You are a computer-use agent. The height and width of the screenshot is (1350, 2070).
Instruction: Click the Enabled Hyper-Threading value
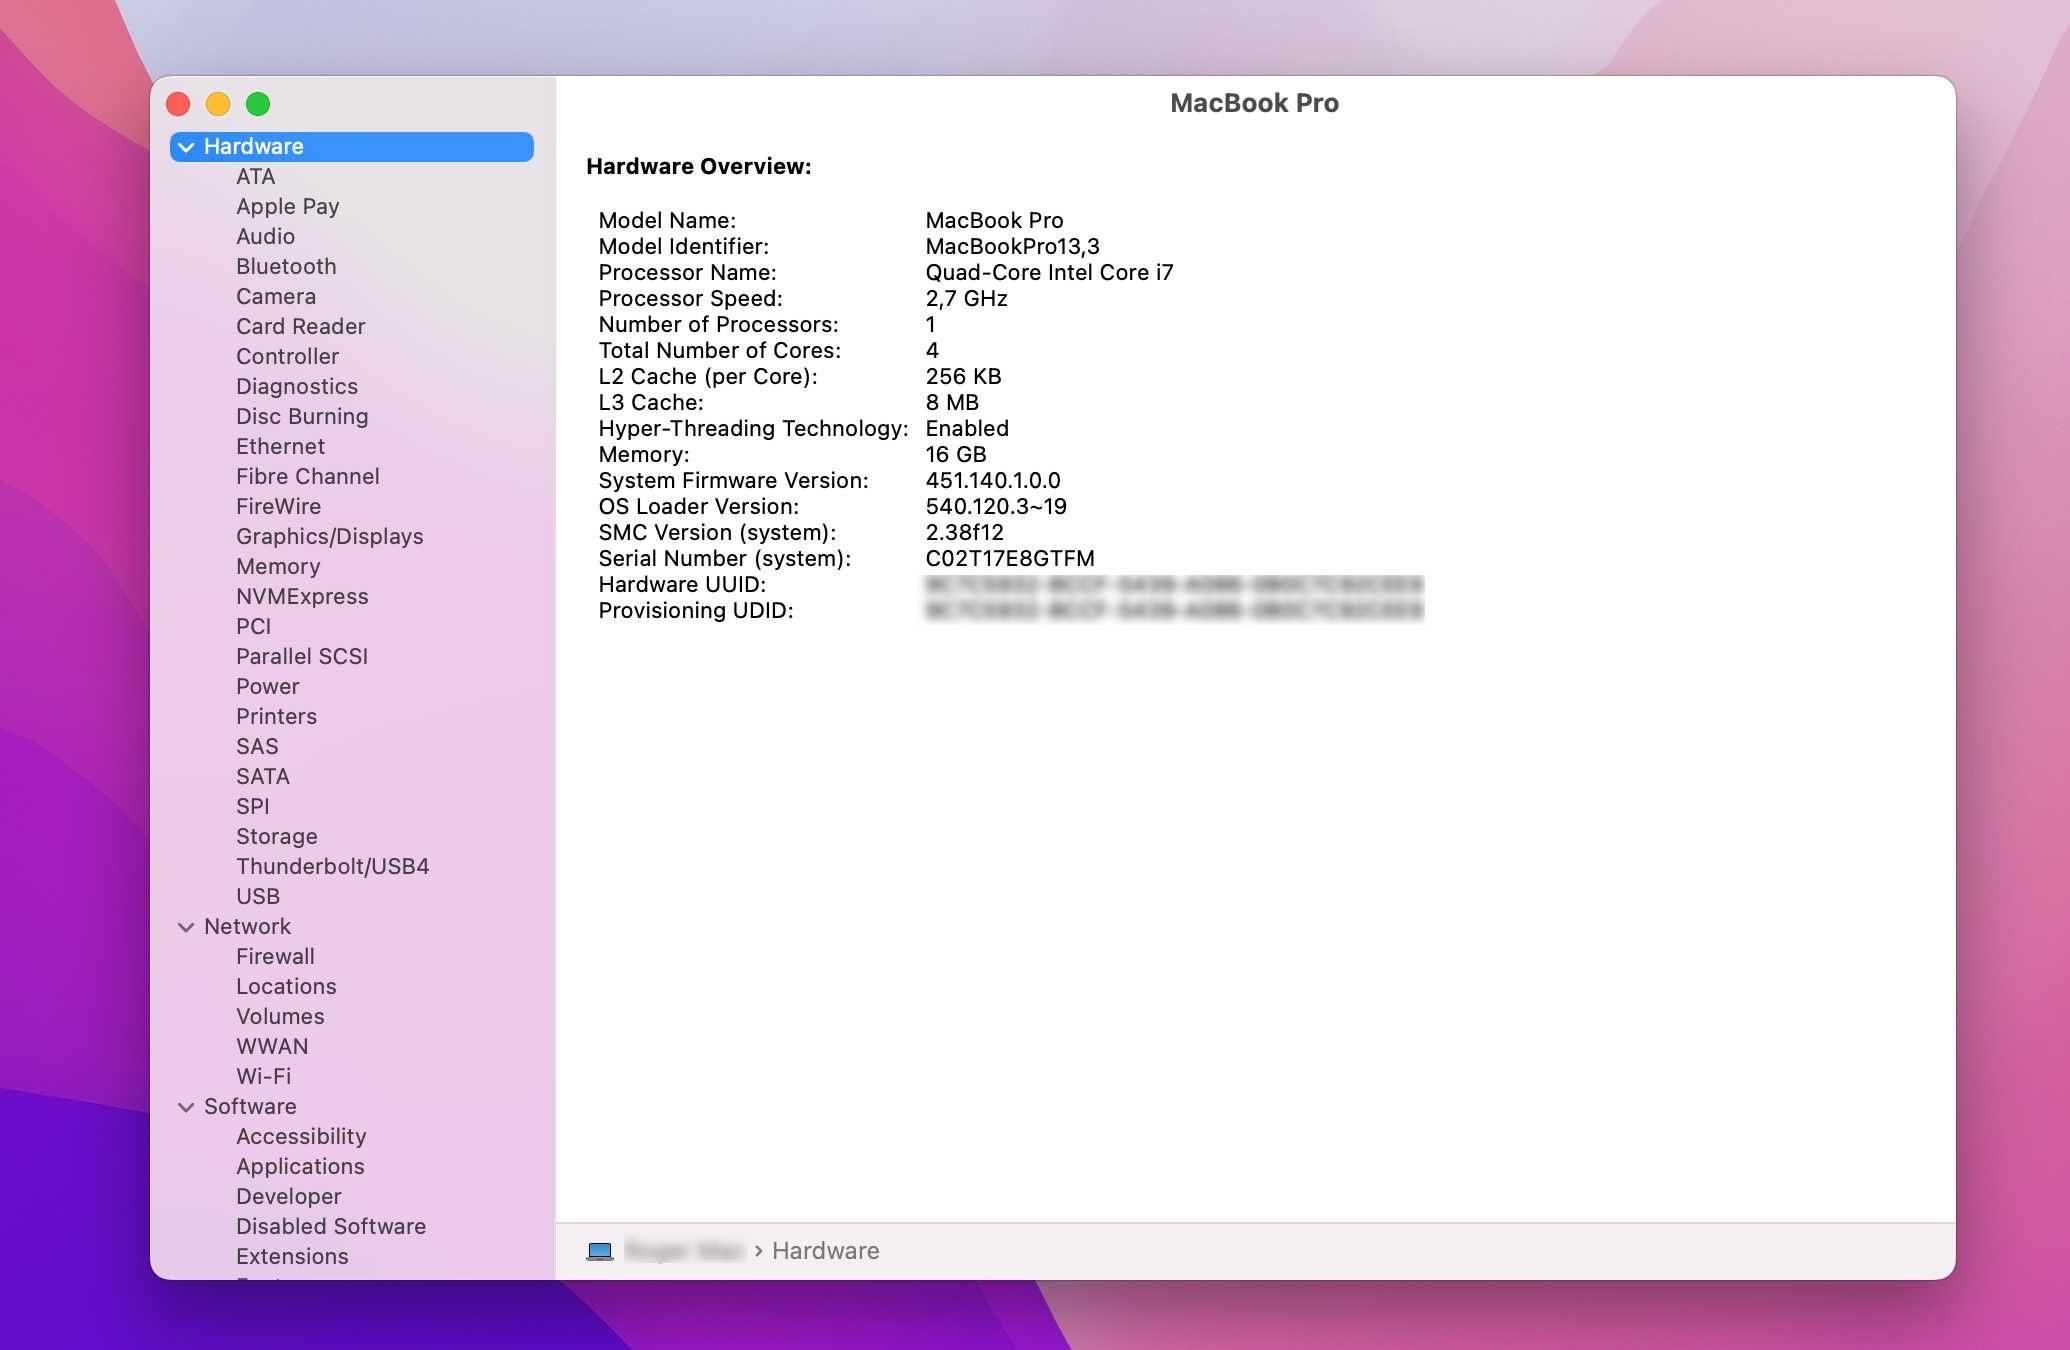point(967,429)
